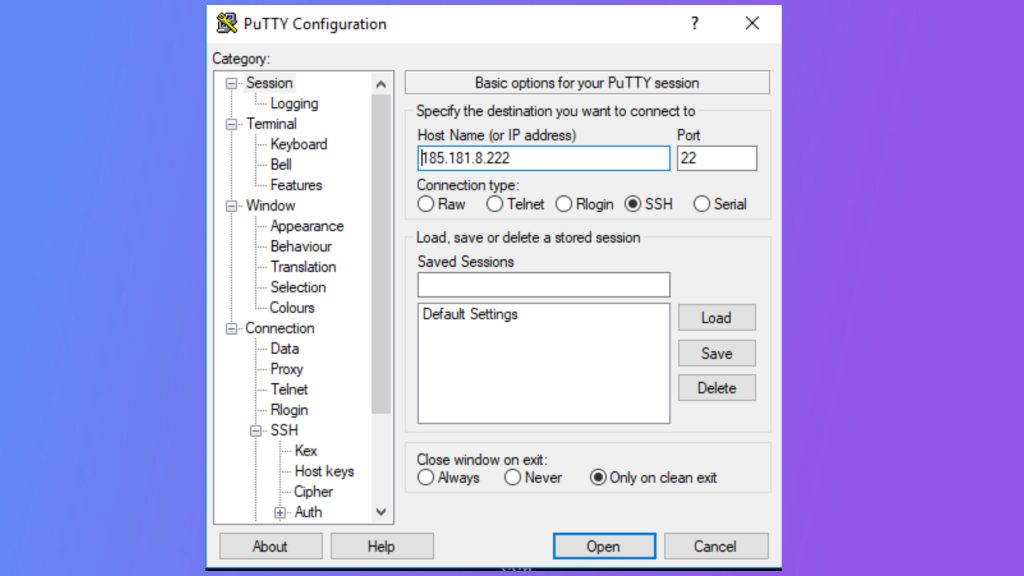Click the Port input field

click(716, 158)
